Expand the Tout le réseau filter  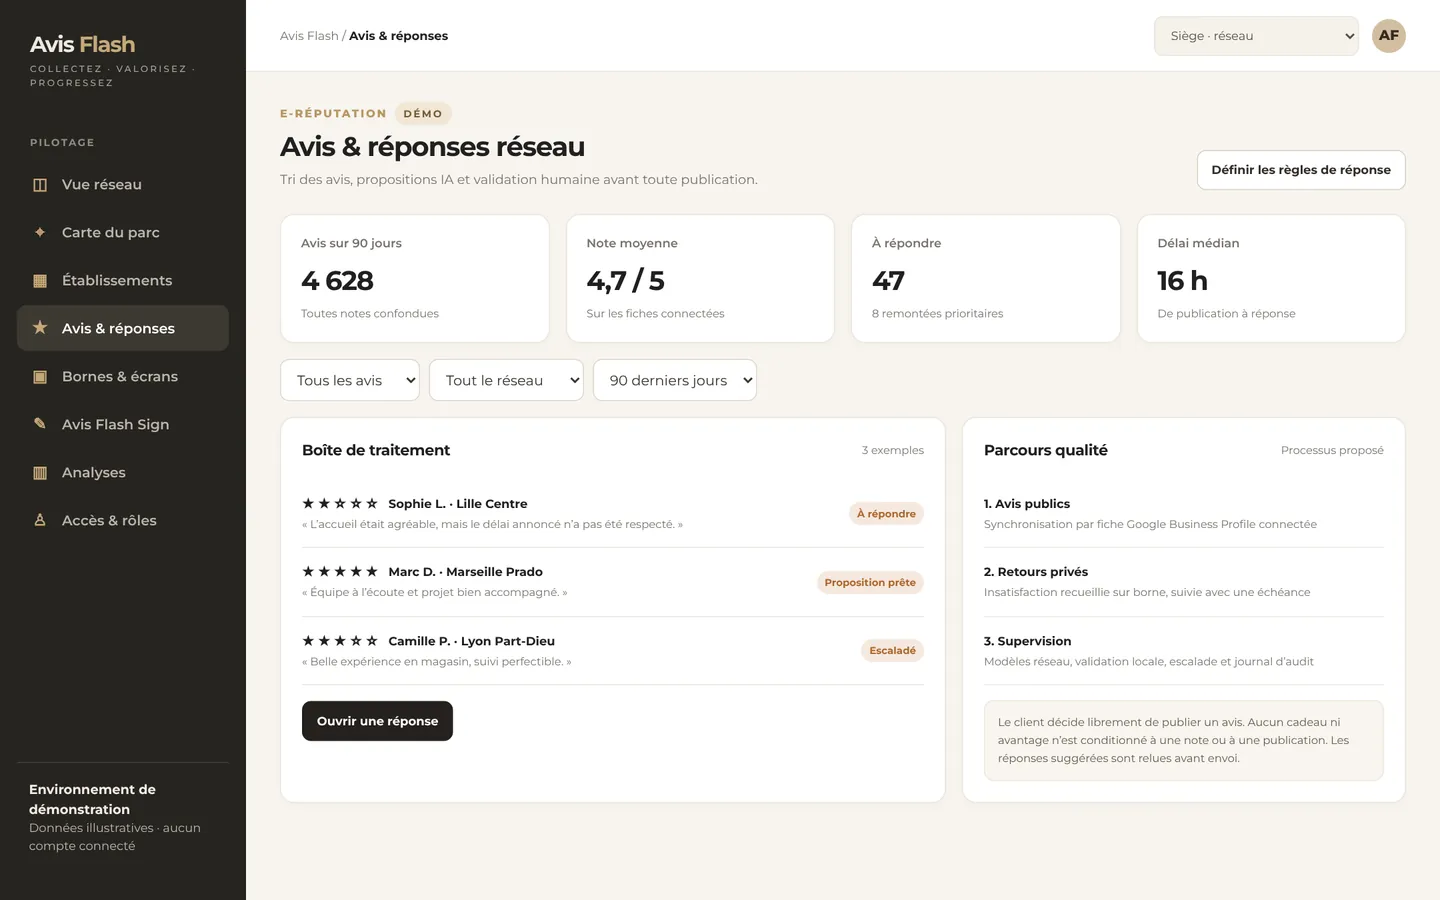(x=506, y=380)
